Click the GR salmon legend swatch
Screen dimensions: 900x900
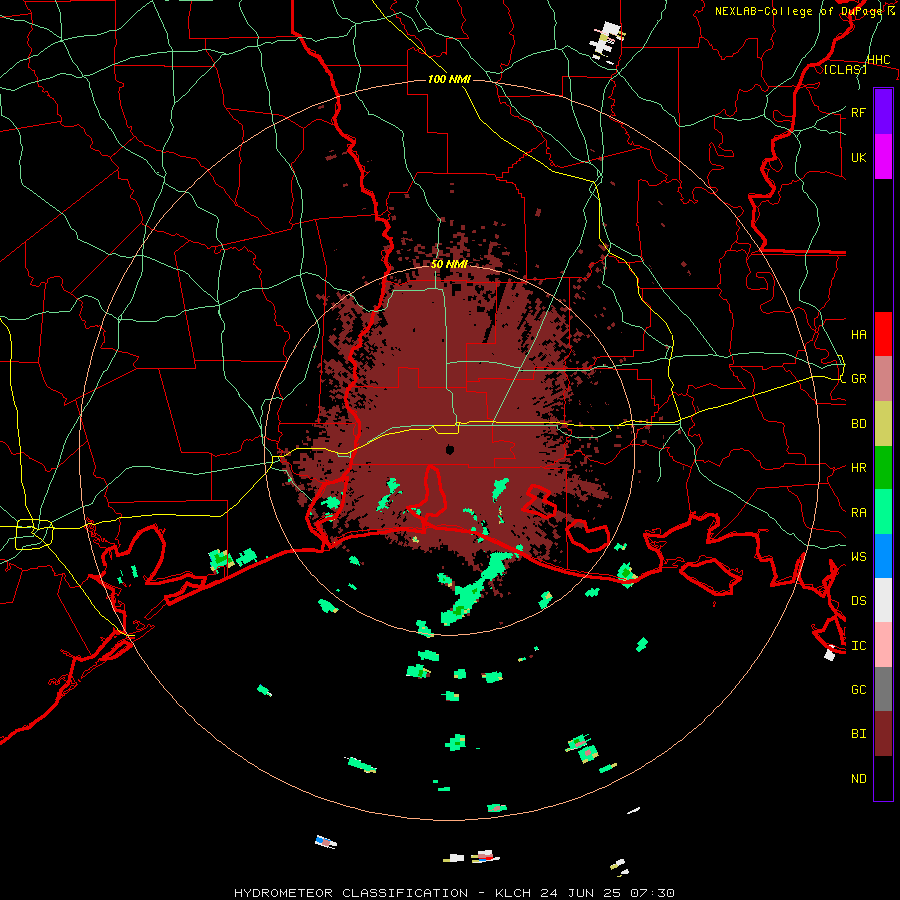[883, 378]
